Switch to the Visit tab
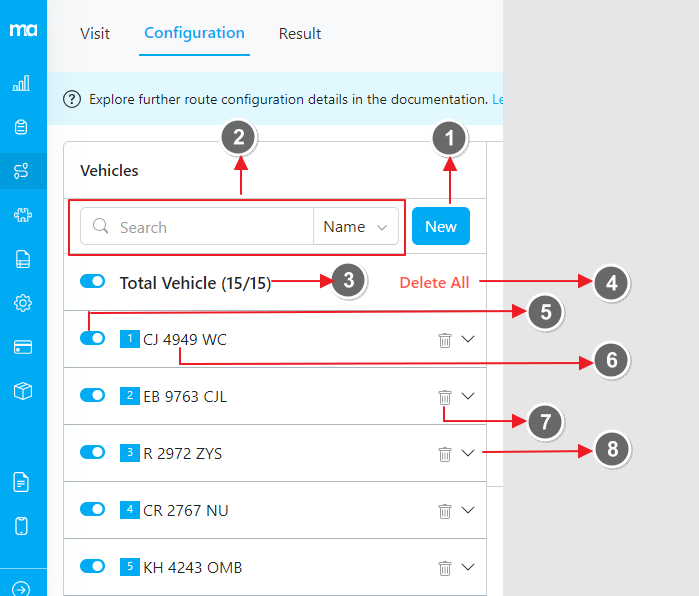 (x=95, y=34)
